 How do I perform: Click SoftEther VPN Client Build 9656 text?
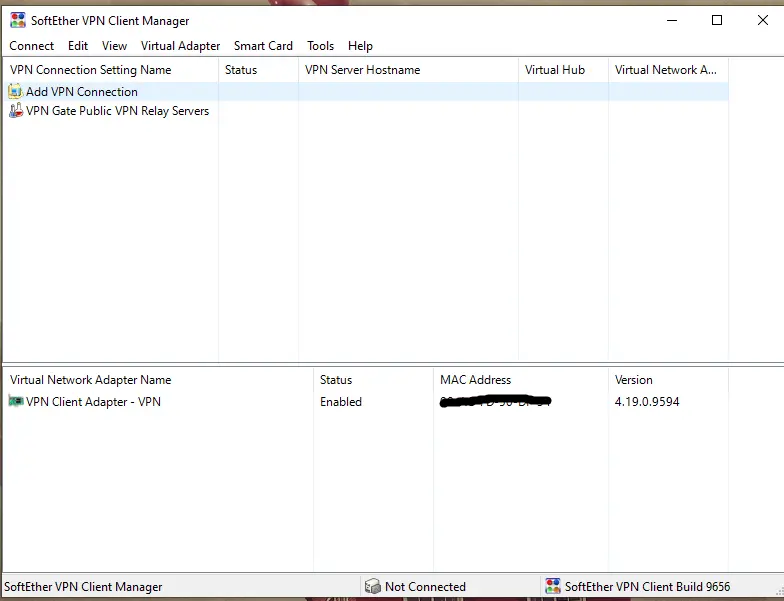648,586
